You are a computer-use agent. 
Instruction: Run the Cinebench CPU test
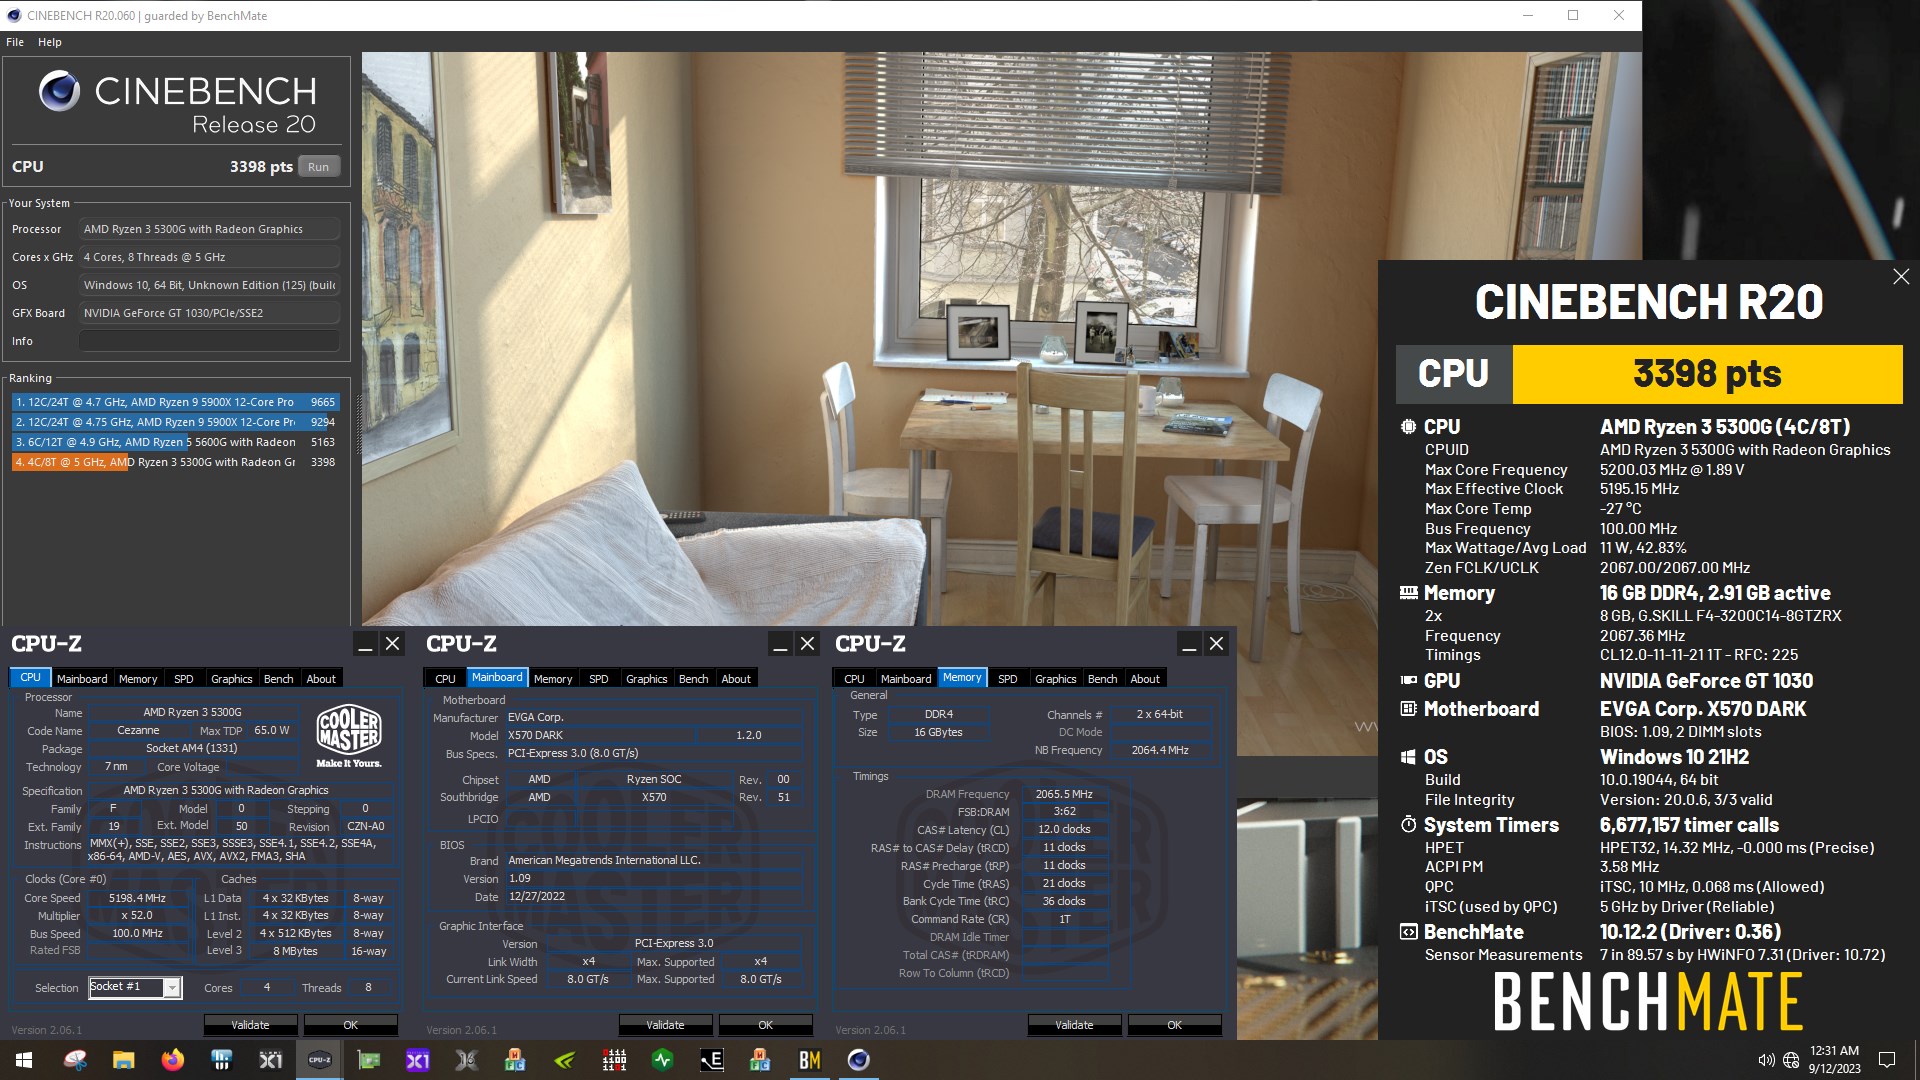319,167
